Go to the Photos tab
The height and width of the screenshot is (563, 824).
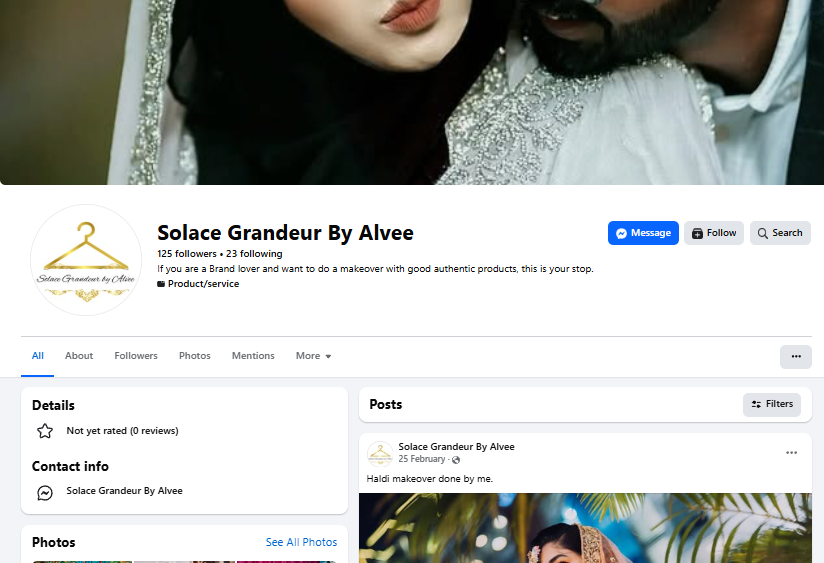pos(194,356)
